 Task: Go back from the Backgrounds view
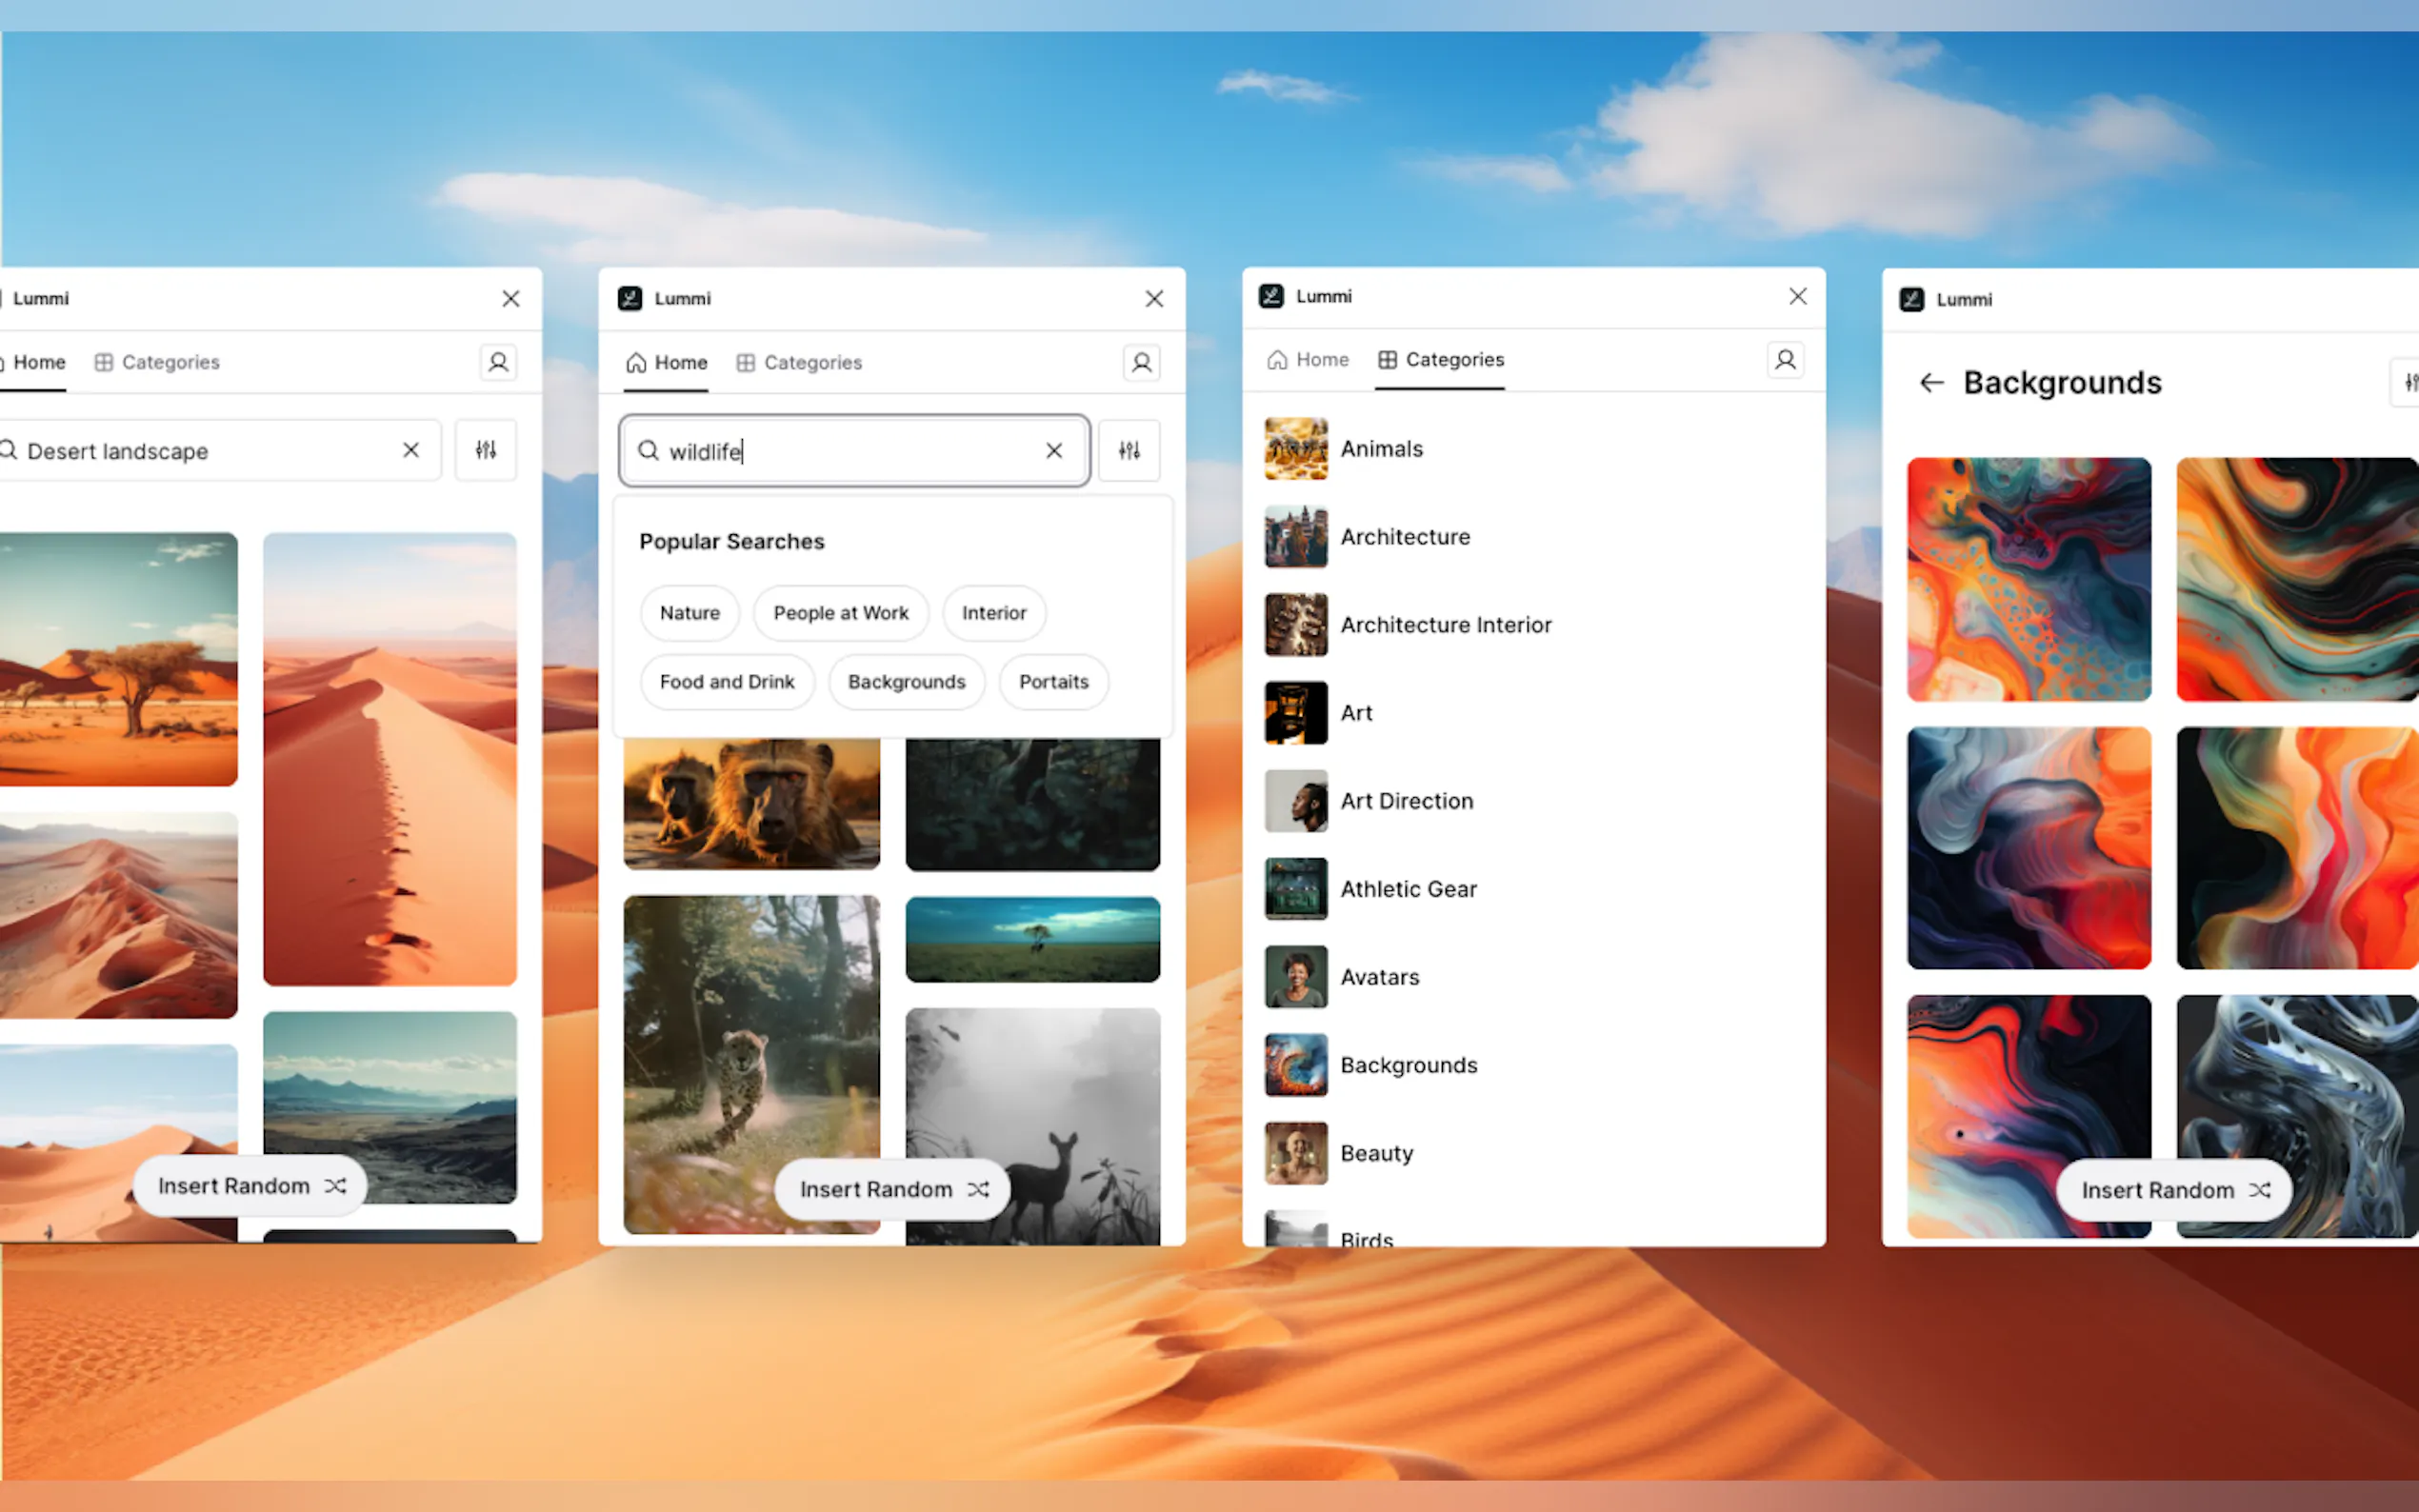point(1931,383)
